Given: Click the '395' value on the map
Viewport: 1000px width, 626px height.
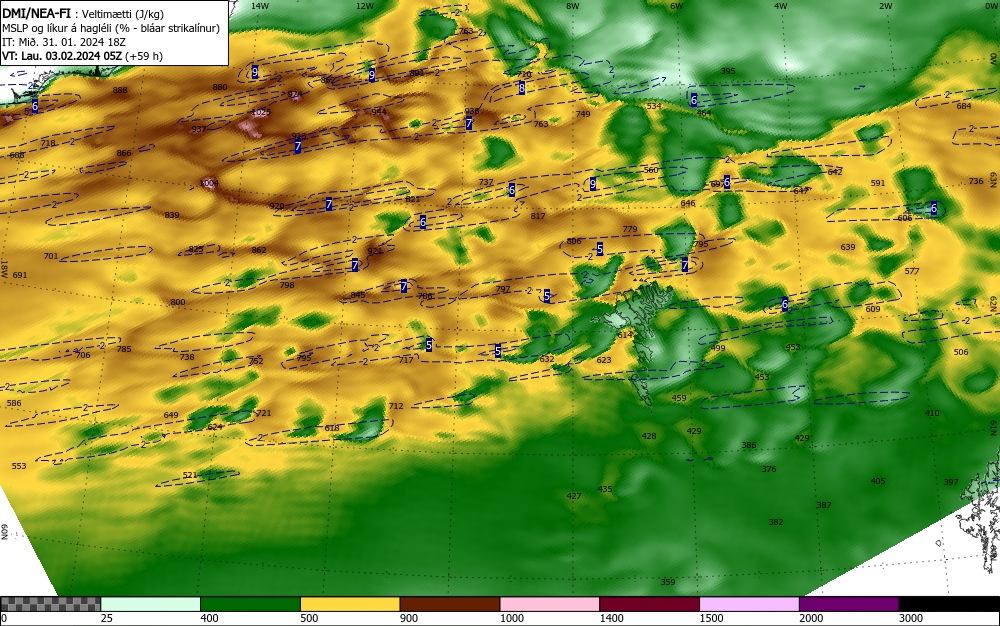Looking at the screenshot, I should (x=728, y=71).
